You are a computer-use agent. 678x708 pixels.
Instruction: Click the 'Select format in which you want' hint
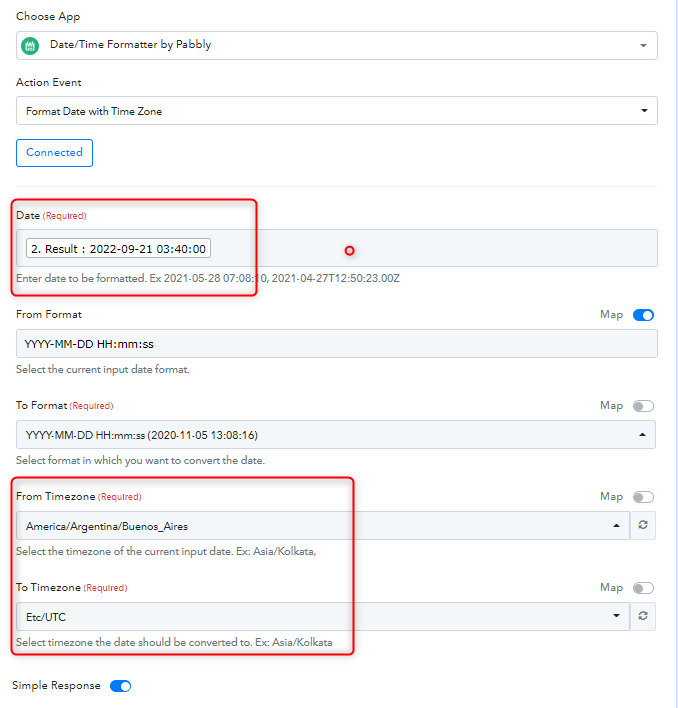coord(140,461)
